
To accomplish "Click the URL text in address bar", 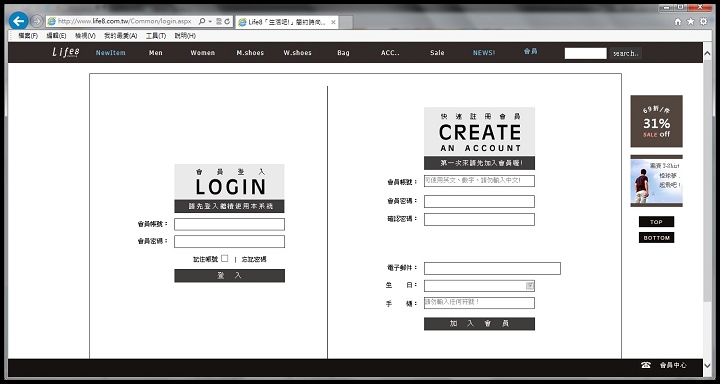I will coord(124,21).
